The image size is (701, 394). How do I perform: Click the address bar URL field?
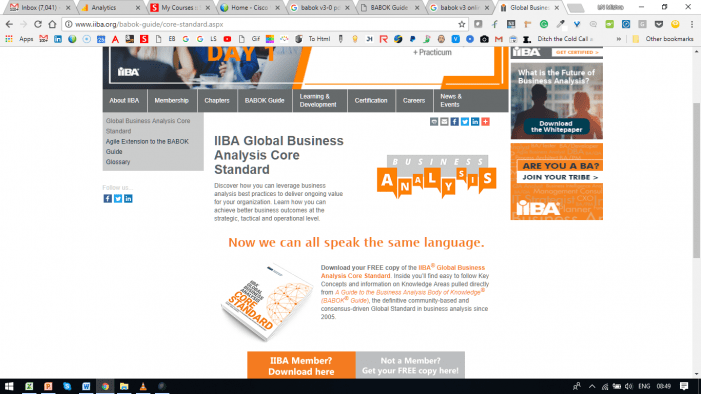click(x=264, y=24)
